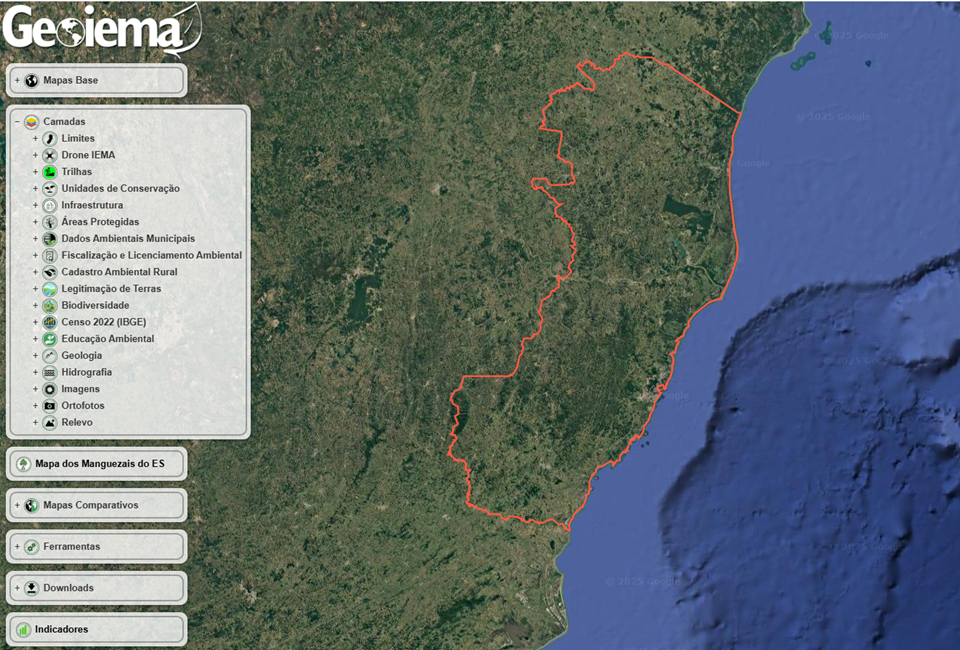
Task: Expand the Ferramentas panel
Action: click(17, 547)
